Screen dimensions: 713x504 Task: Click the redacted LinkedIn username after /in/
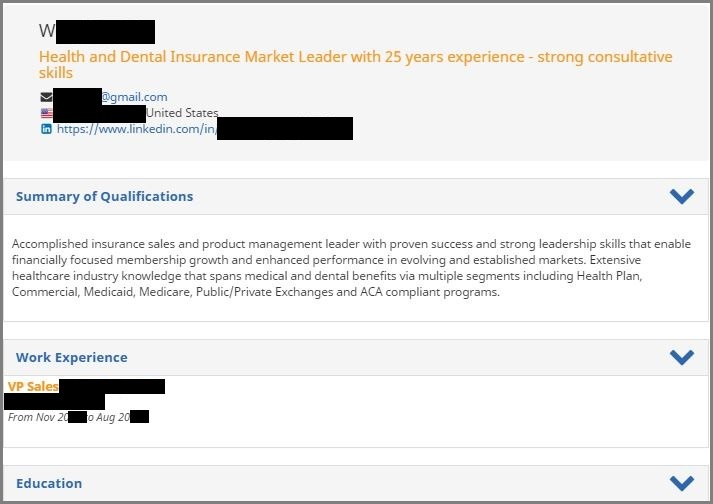tap(284, 129)
